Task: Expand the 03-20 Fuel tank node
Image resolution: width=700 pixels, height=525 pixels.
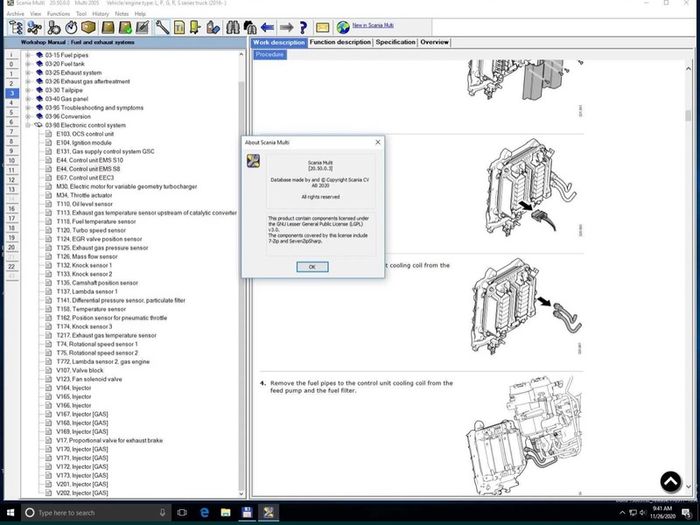Action: (28, 64)
